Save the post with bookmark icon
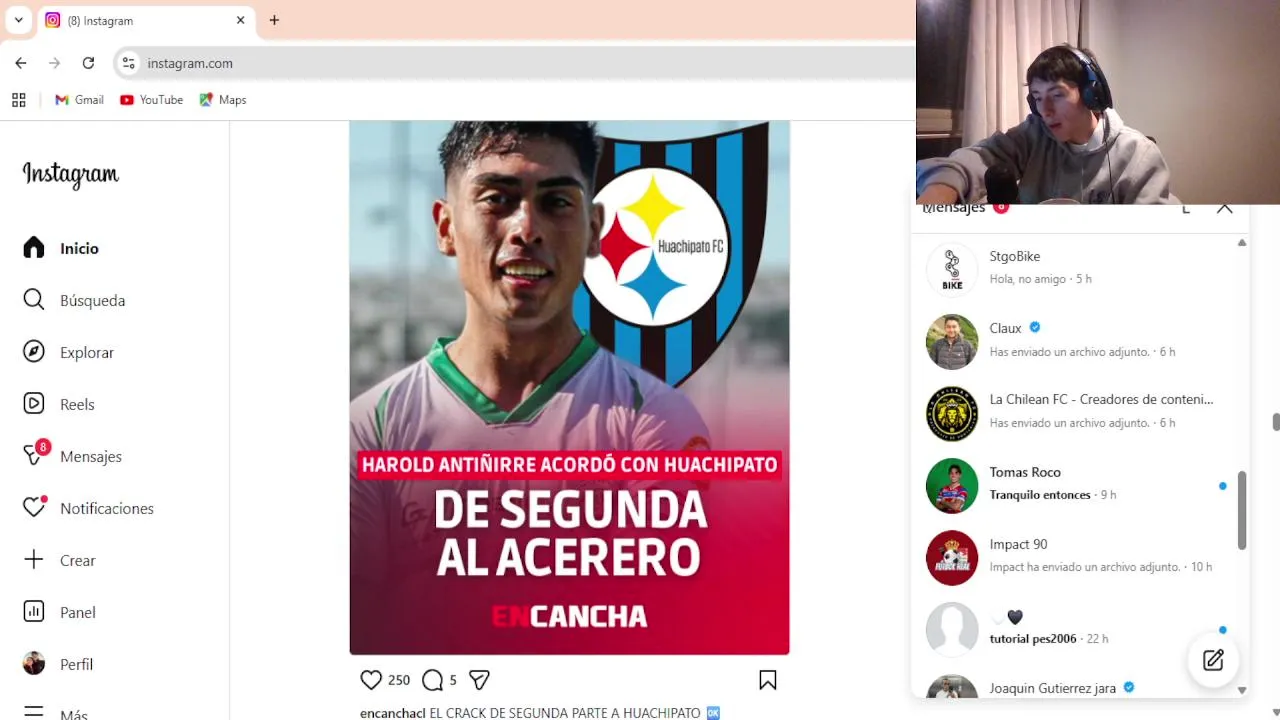This screenshot has height=720, width=1280. pyautogui.click(x=768, y=680)
